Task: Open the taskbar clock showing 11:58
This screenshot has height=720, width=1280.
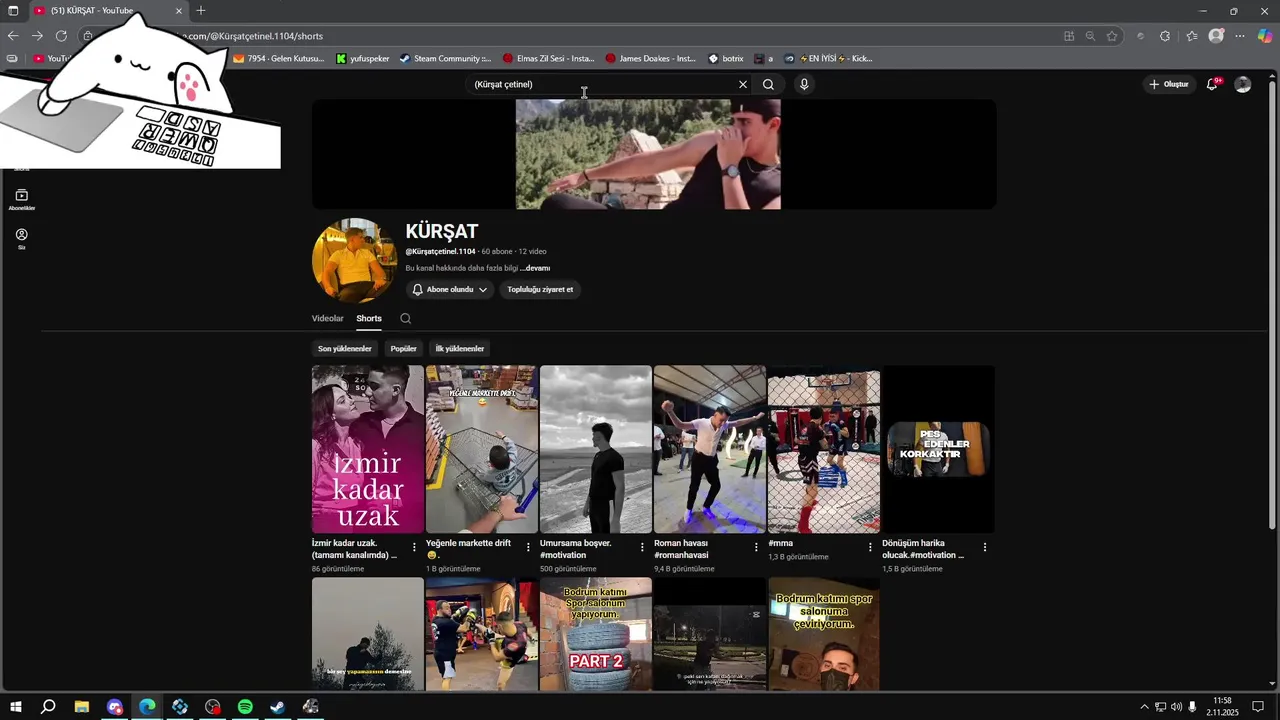Action: click(1222, 707)
